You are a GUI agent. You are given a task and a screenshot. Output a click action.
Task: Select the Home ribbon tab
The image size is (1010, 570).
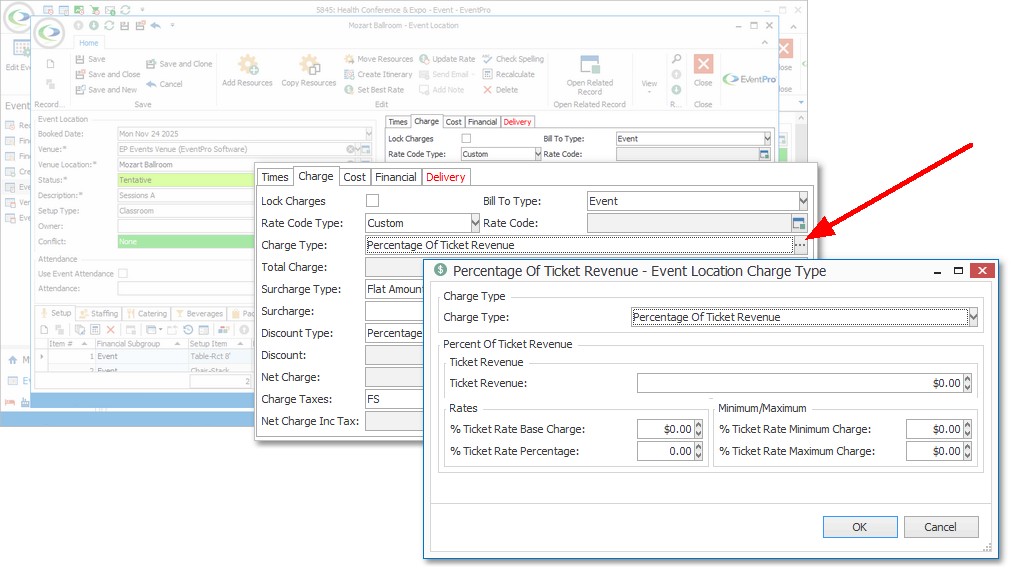click(x=89, y=43)
